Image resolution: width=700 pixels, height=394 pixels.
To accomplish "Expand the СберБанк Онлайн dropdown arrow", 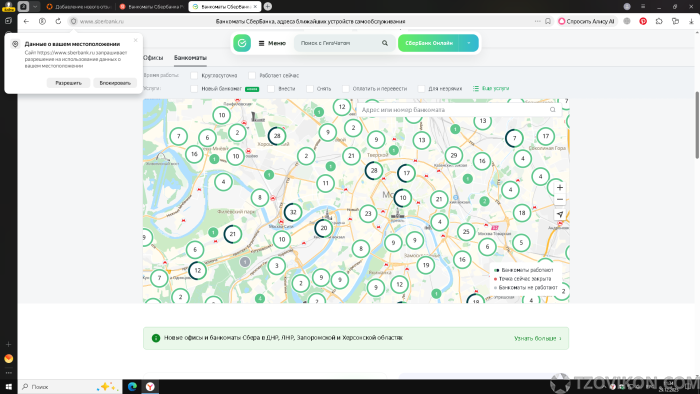I will click(x=469, y=43).
